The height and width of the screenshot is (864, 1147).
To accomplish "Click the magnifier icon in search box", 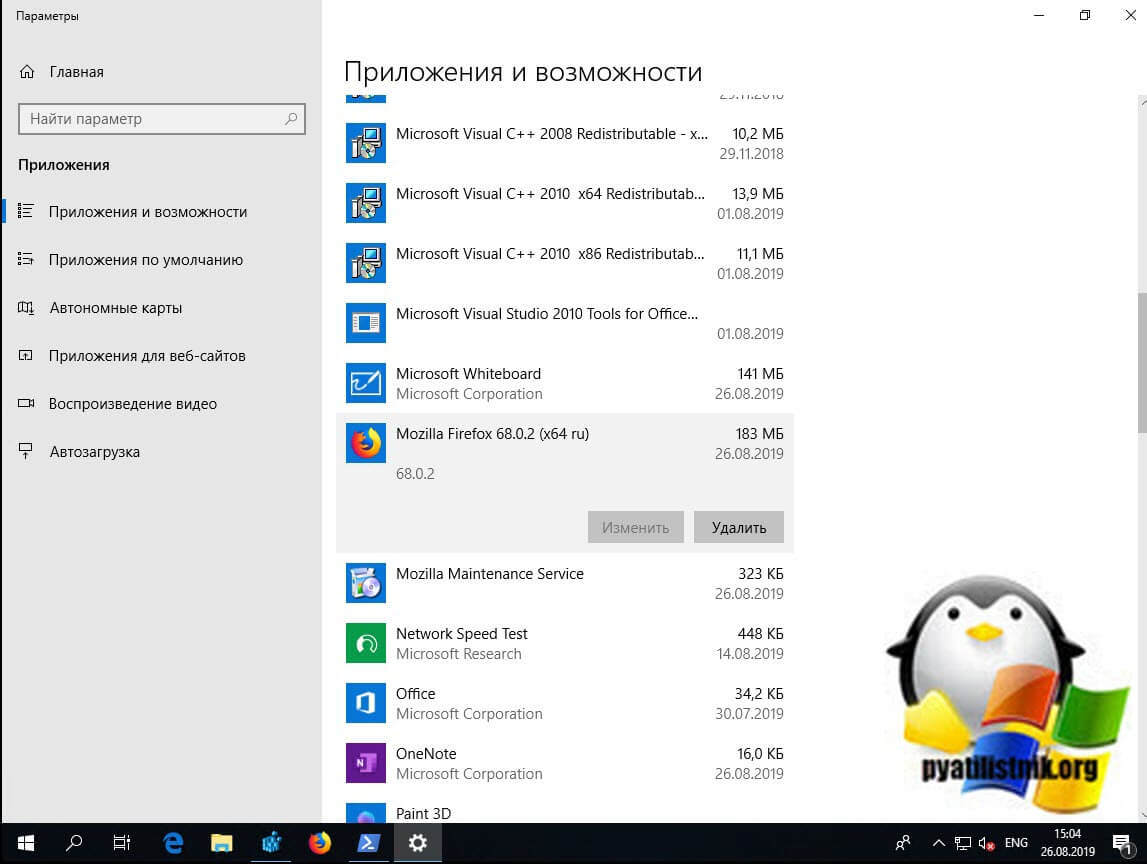I will click(291, 119).
